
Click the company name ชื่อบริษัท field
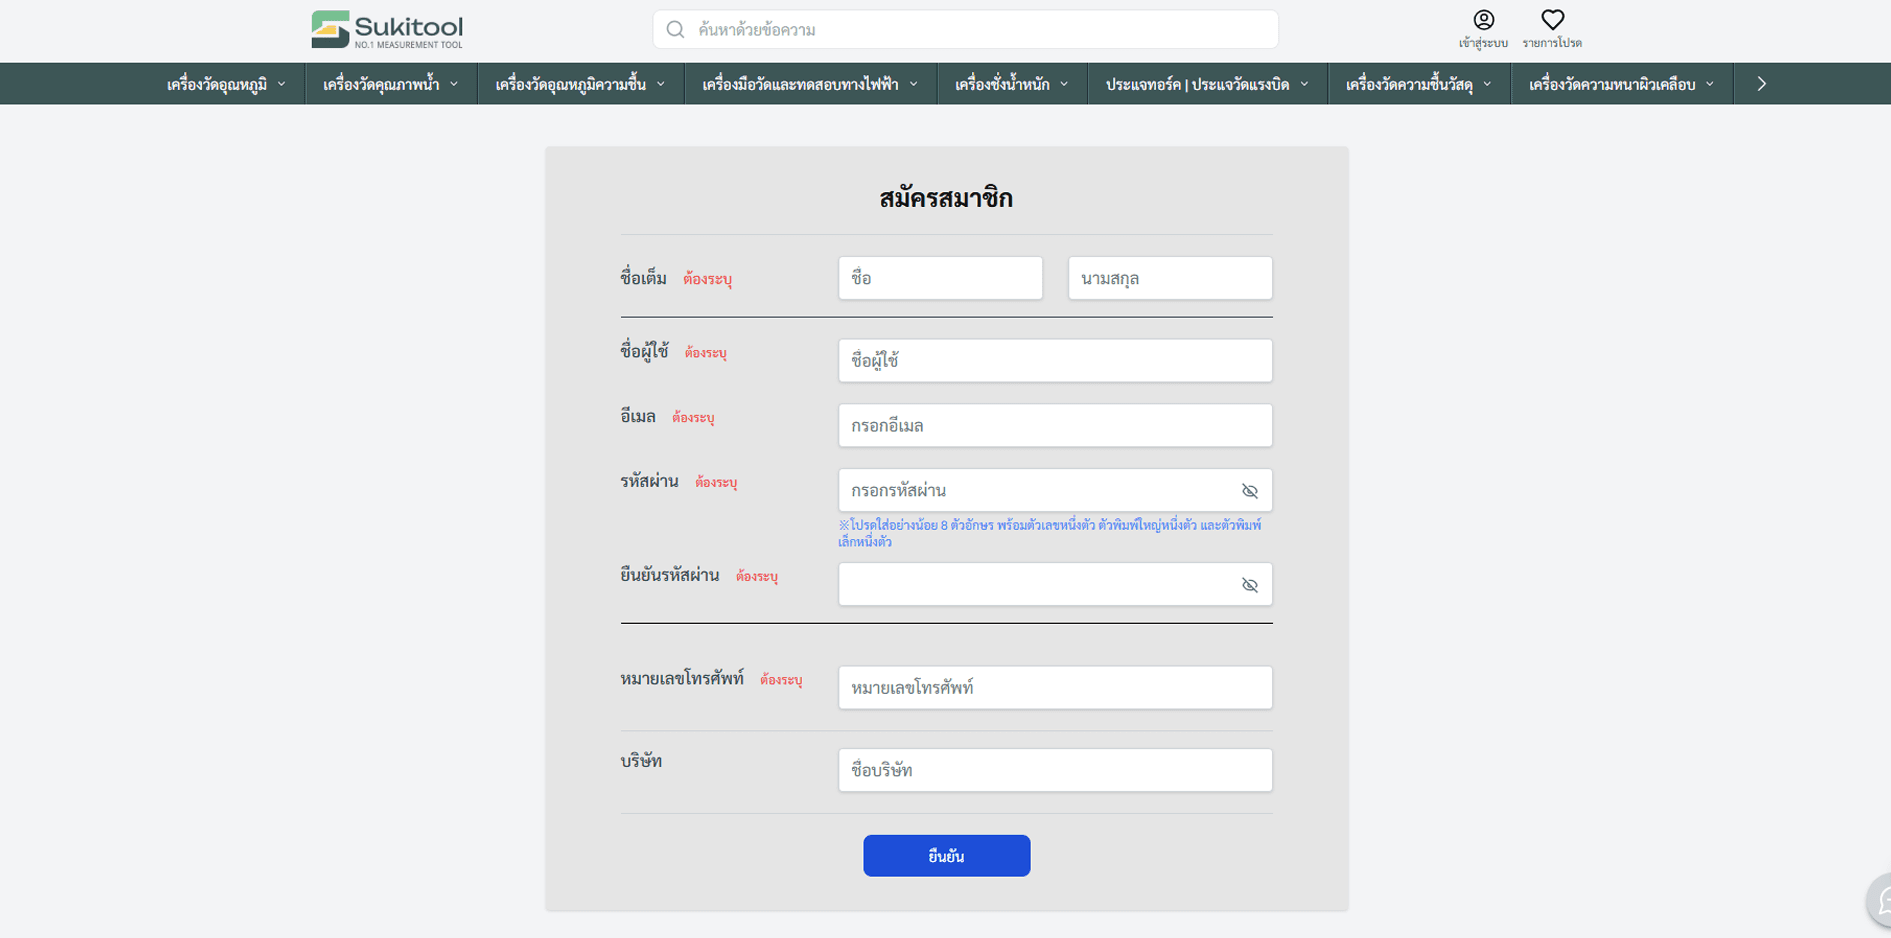click(x=1055, y=770)
